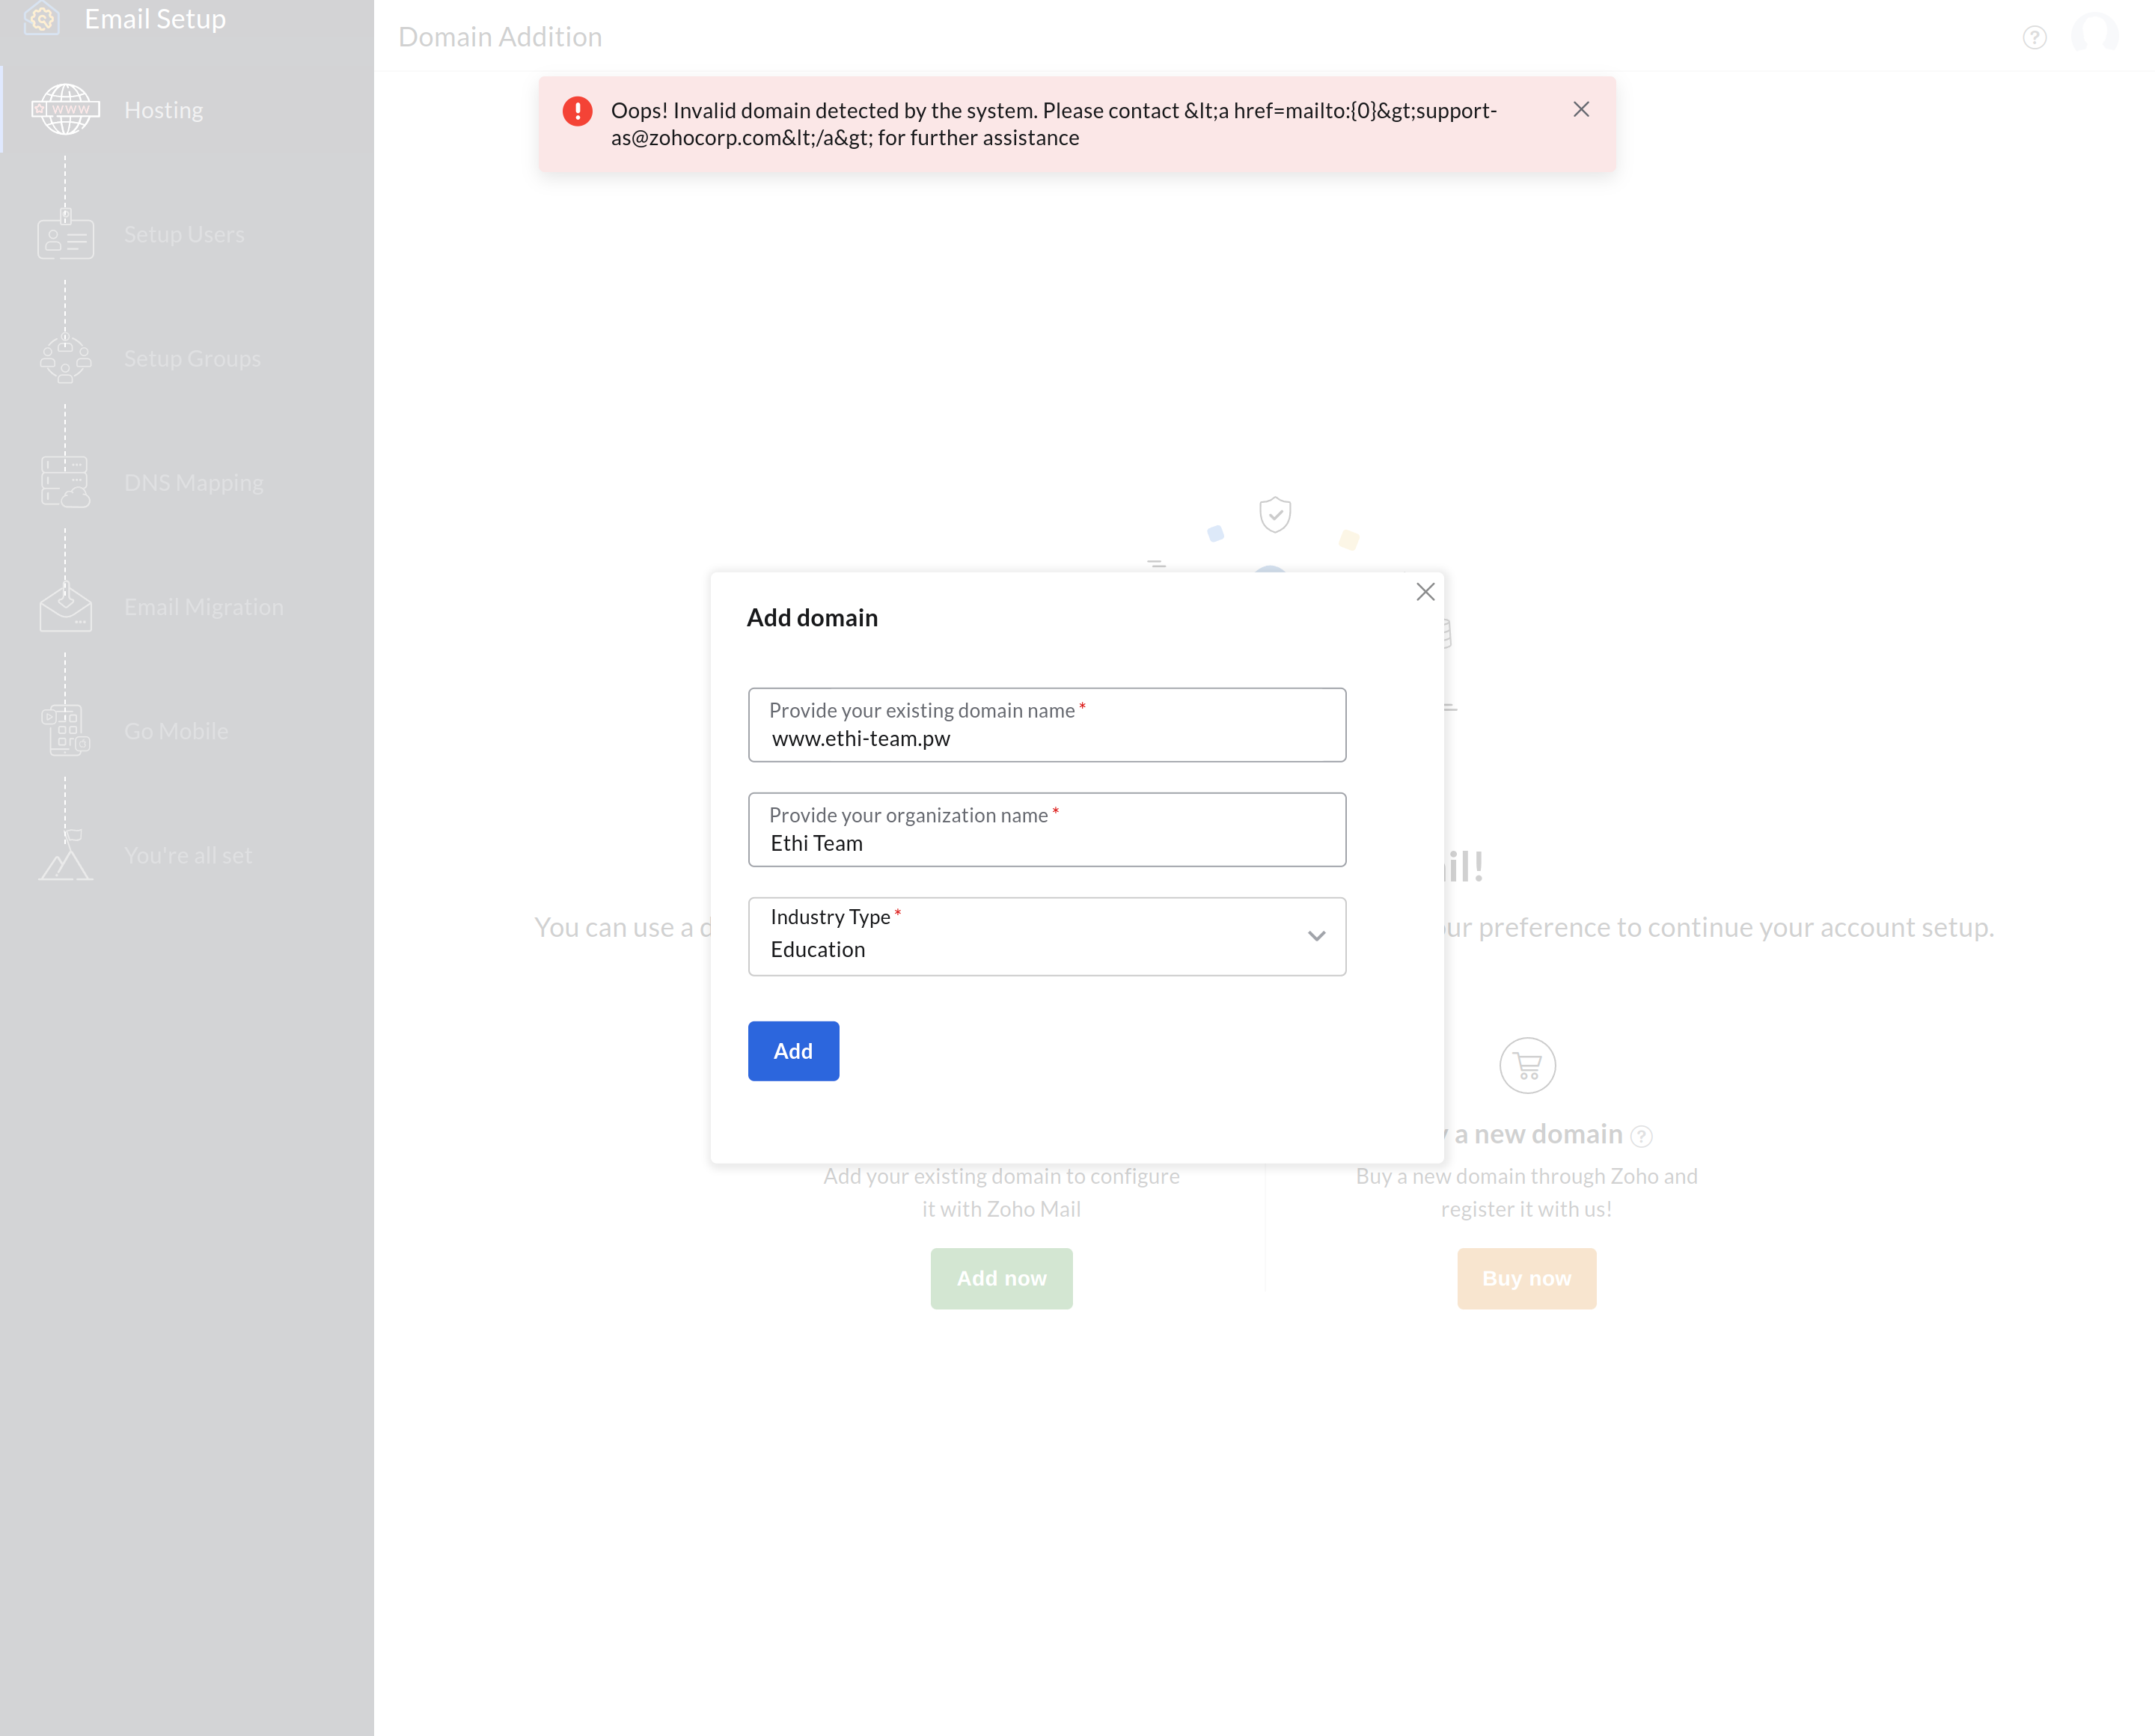Dismiss the invalid domain error banner
Image resolution: width=2155 pixels, height=1736 pixels.
coord(1581,109)
